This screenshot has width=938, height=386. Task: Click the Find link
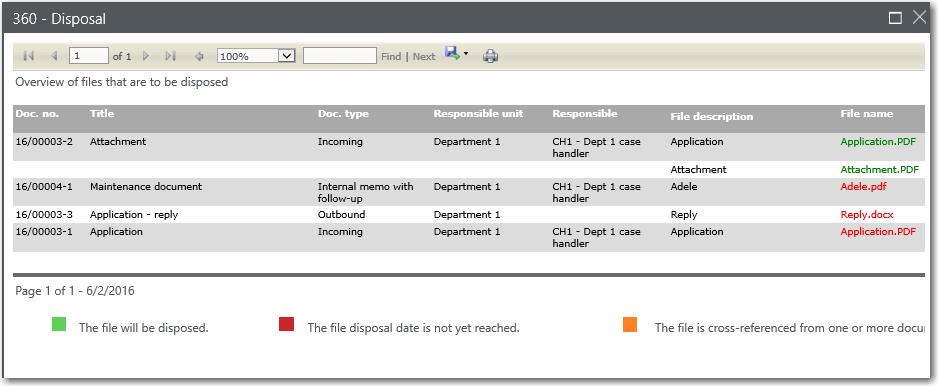(x=391, y=56)
